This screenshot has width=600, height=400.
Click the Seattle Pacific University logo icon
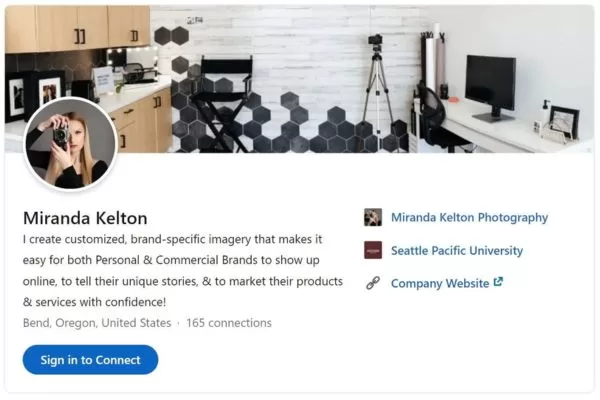373,250
